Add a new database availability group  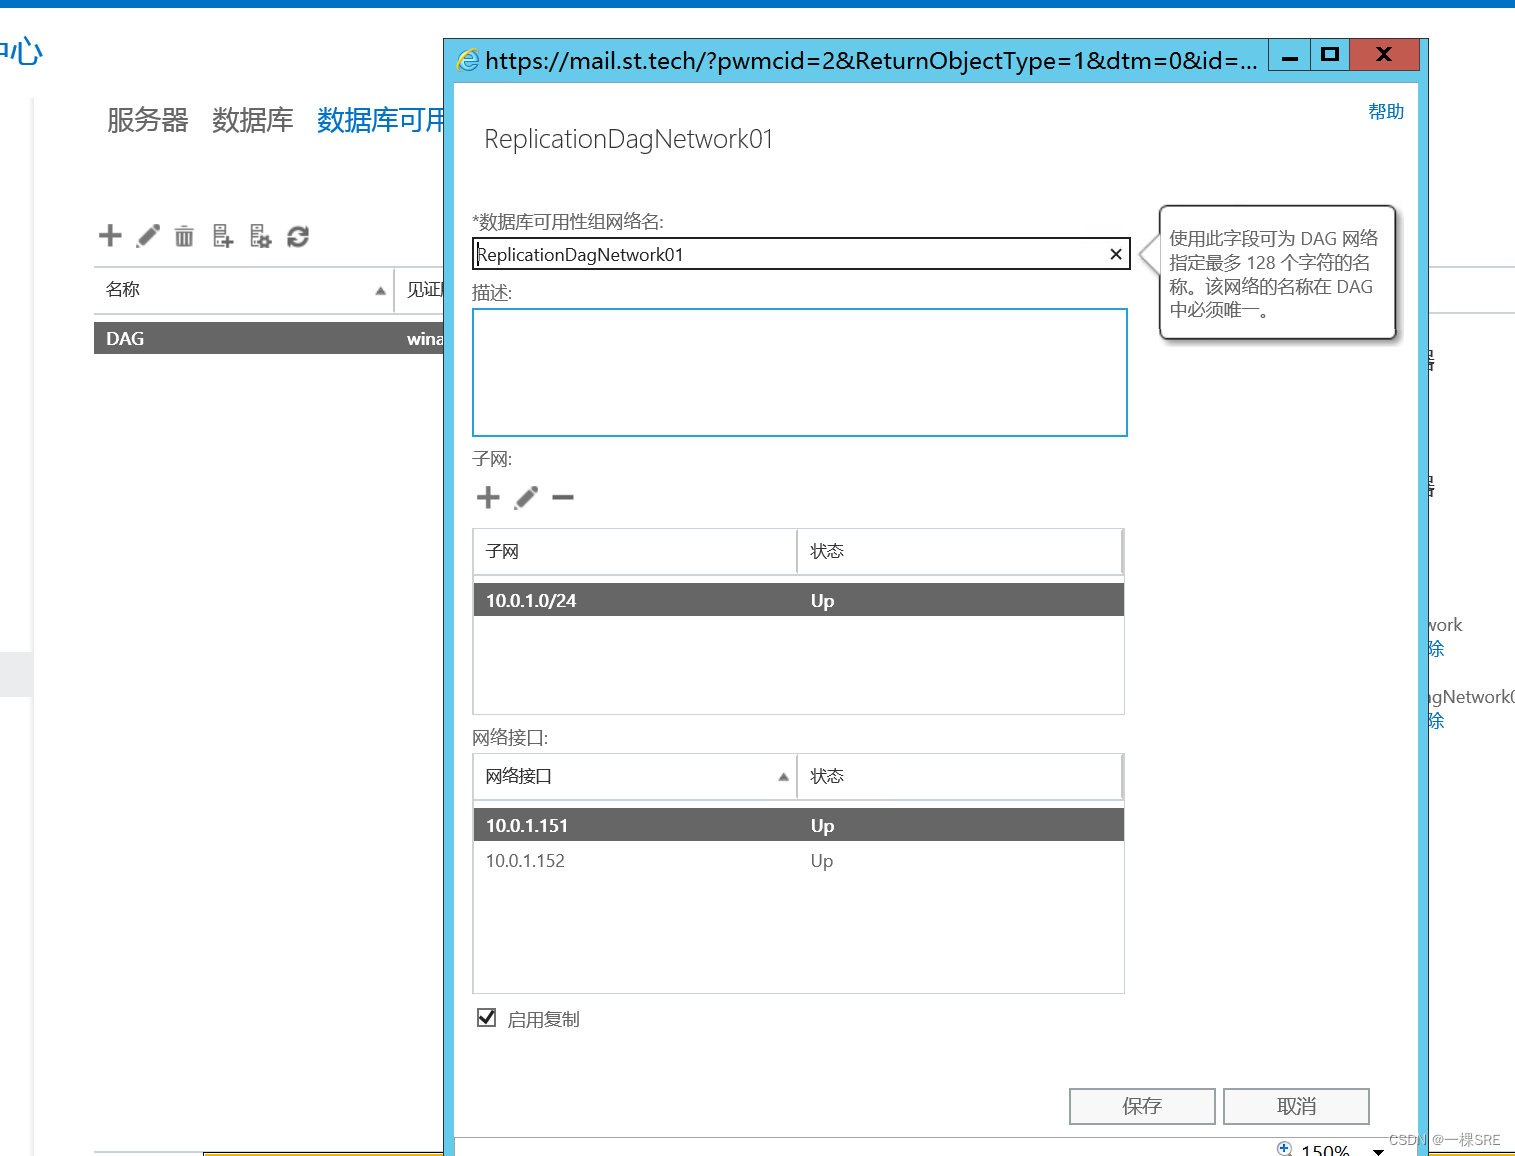[110, 236]
